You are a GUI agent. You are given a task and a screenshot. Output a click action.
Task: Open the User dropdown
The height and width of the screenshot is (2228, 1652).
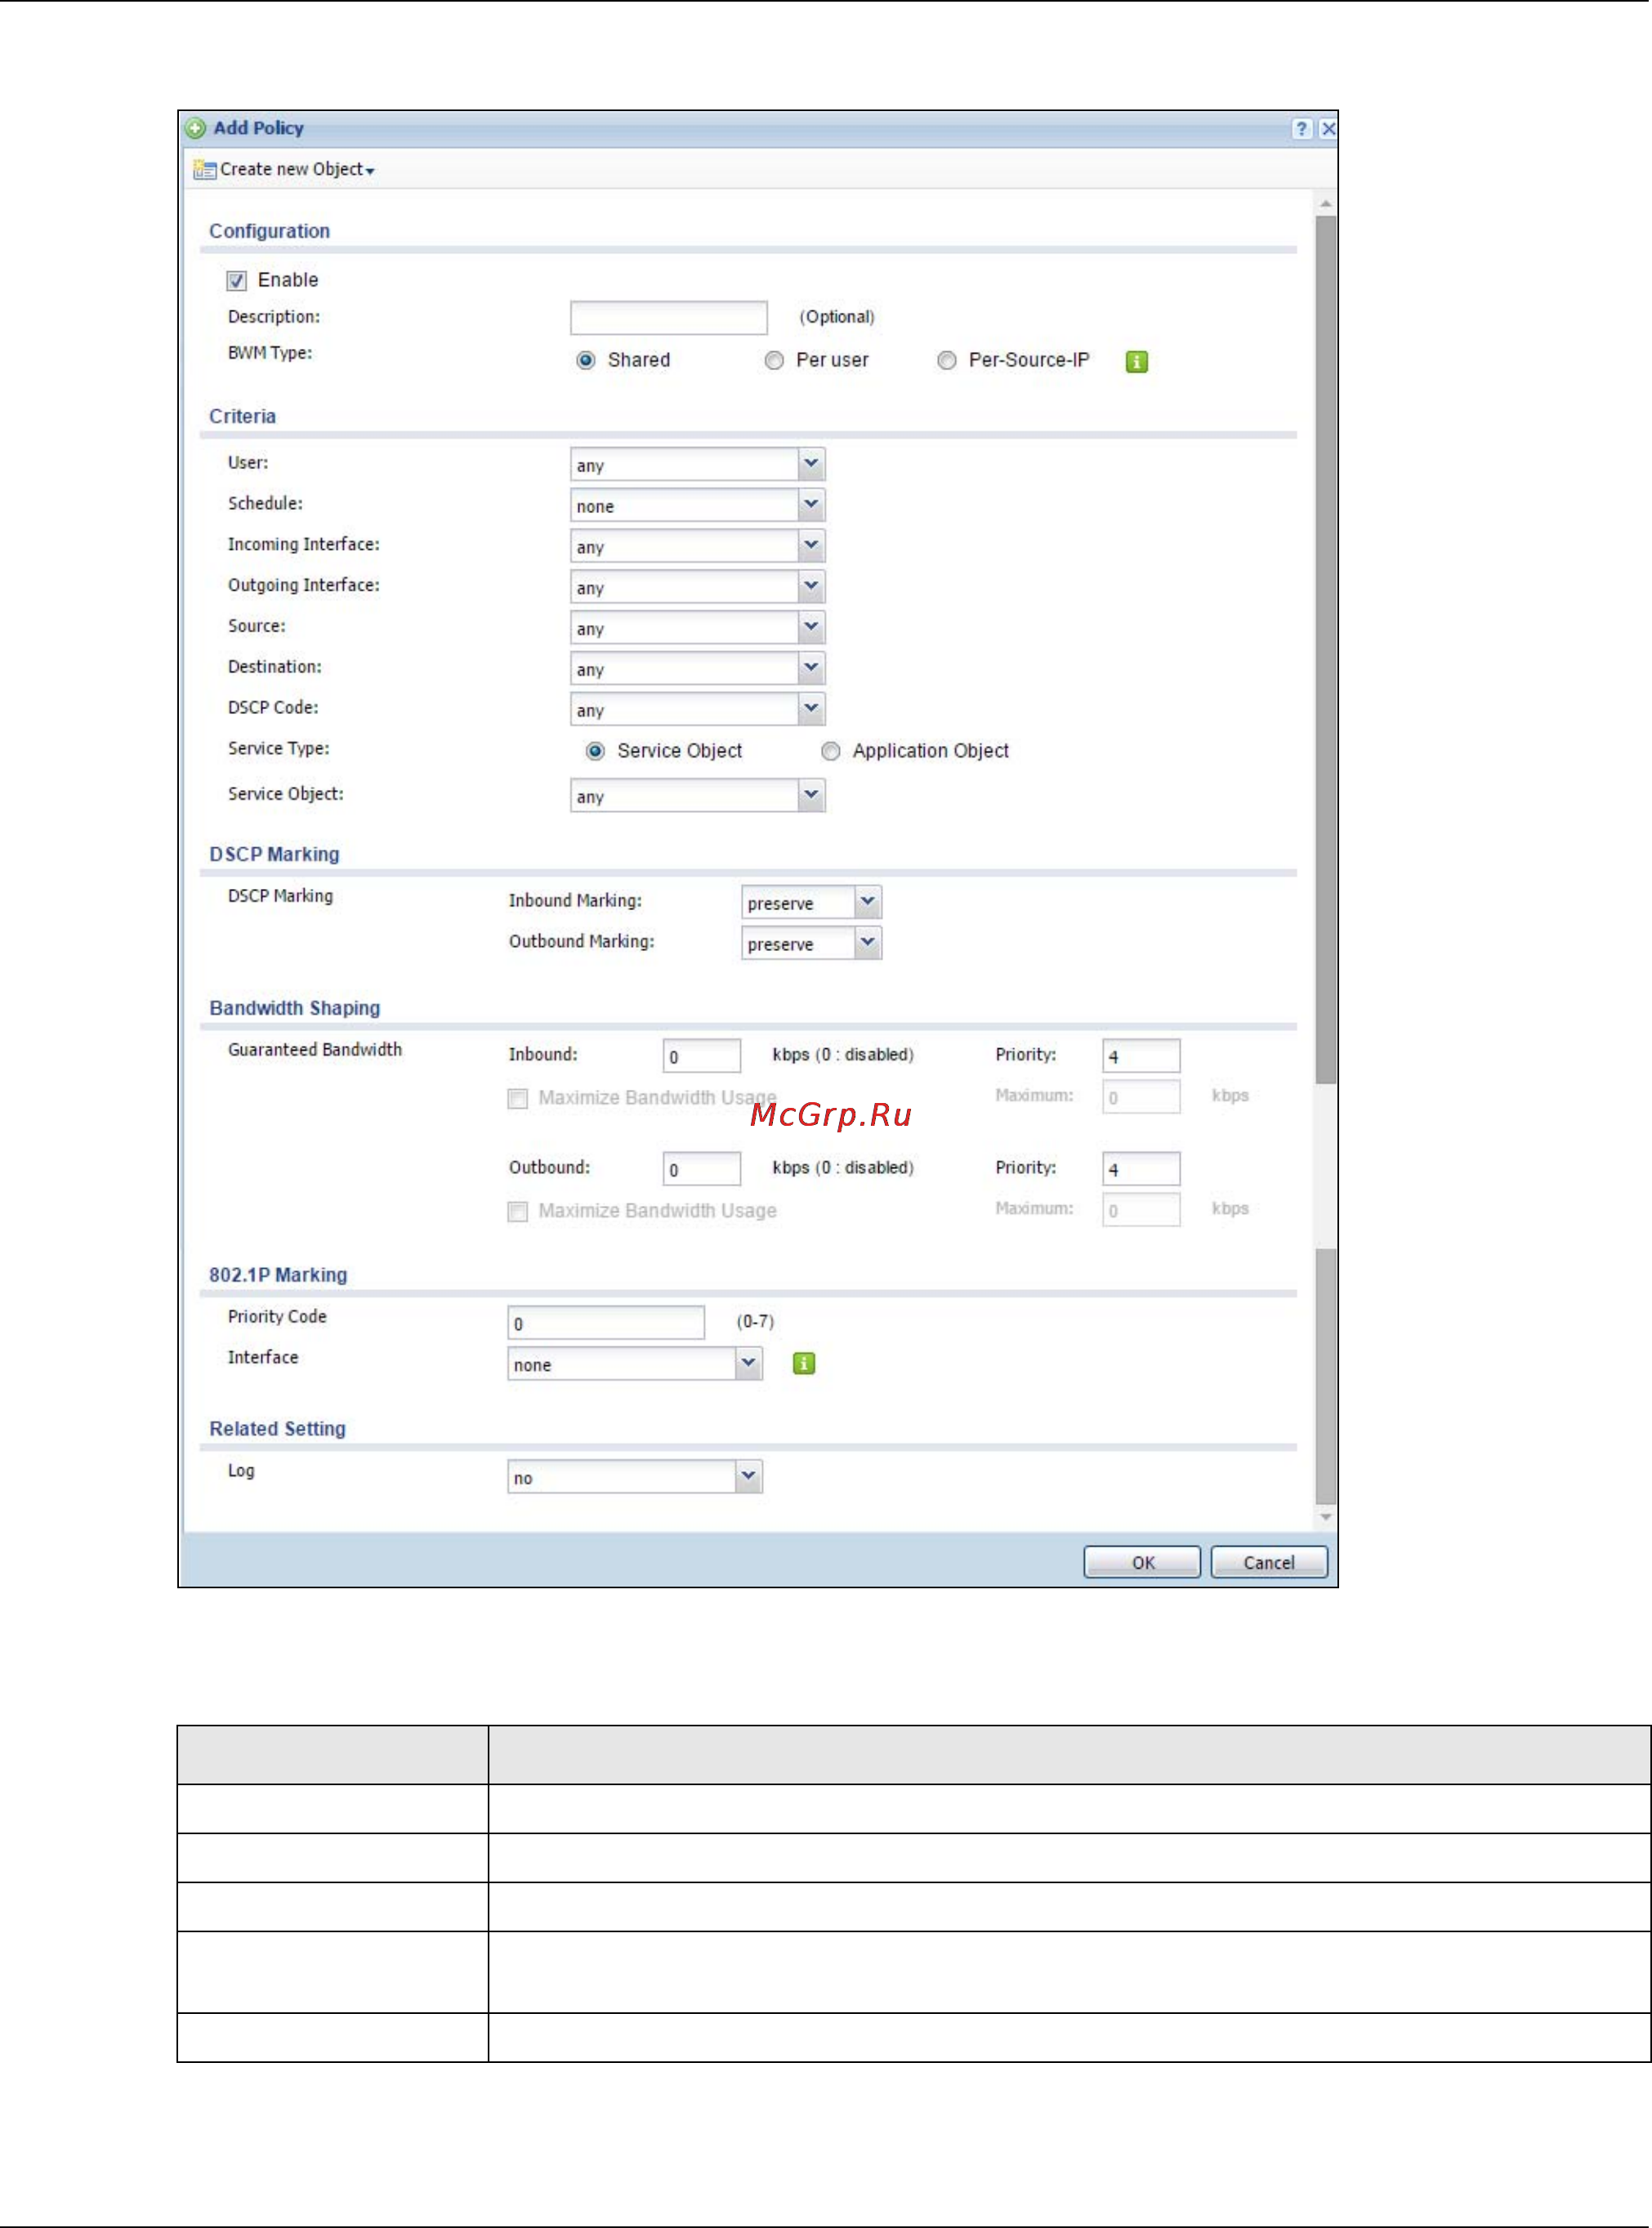pos(698,464)
